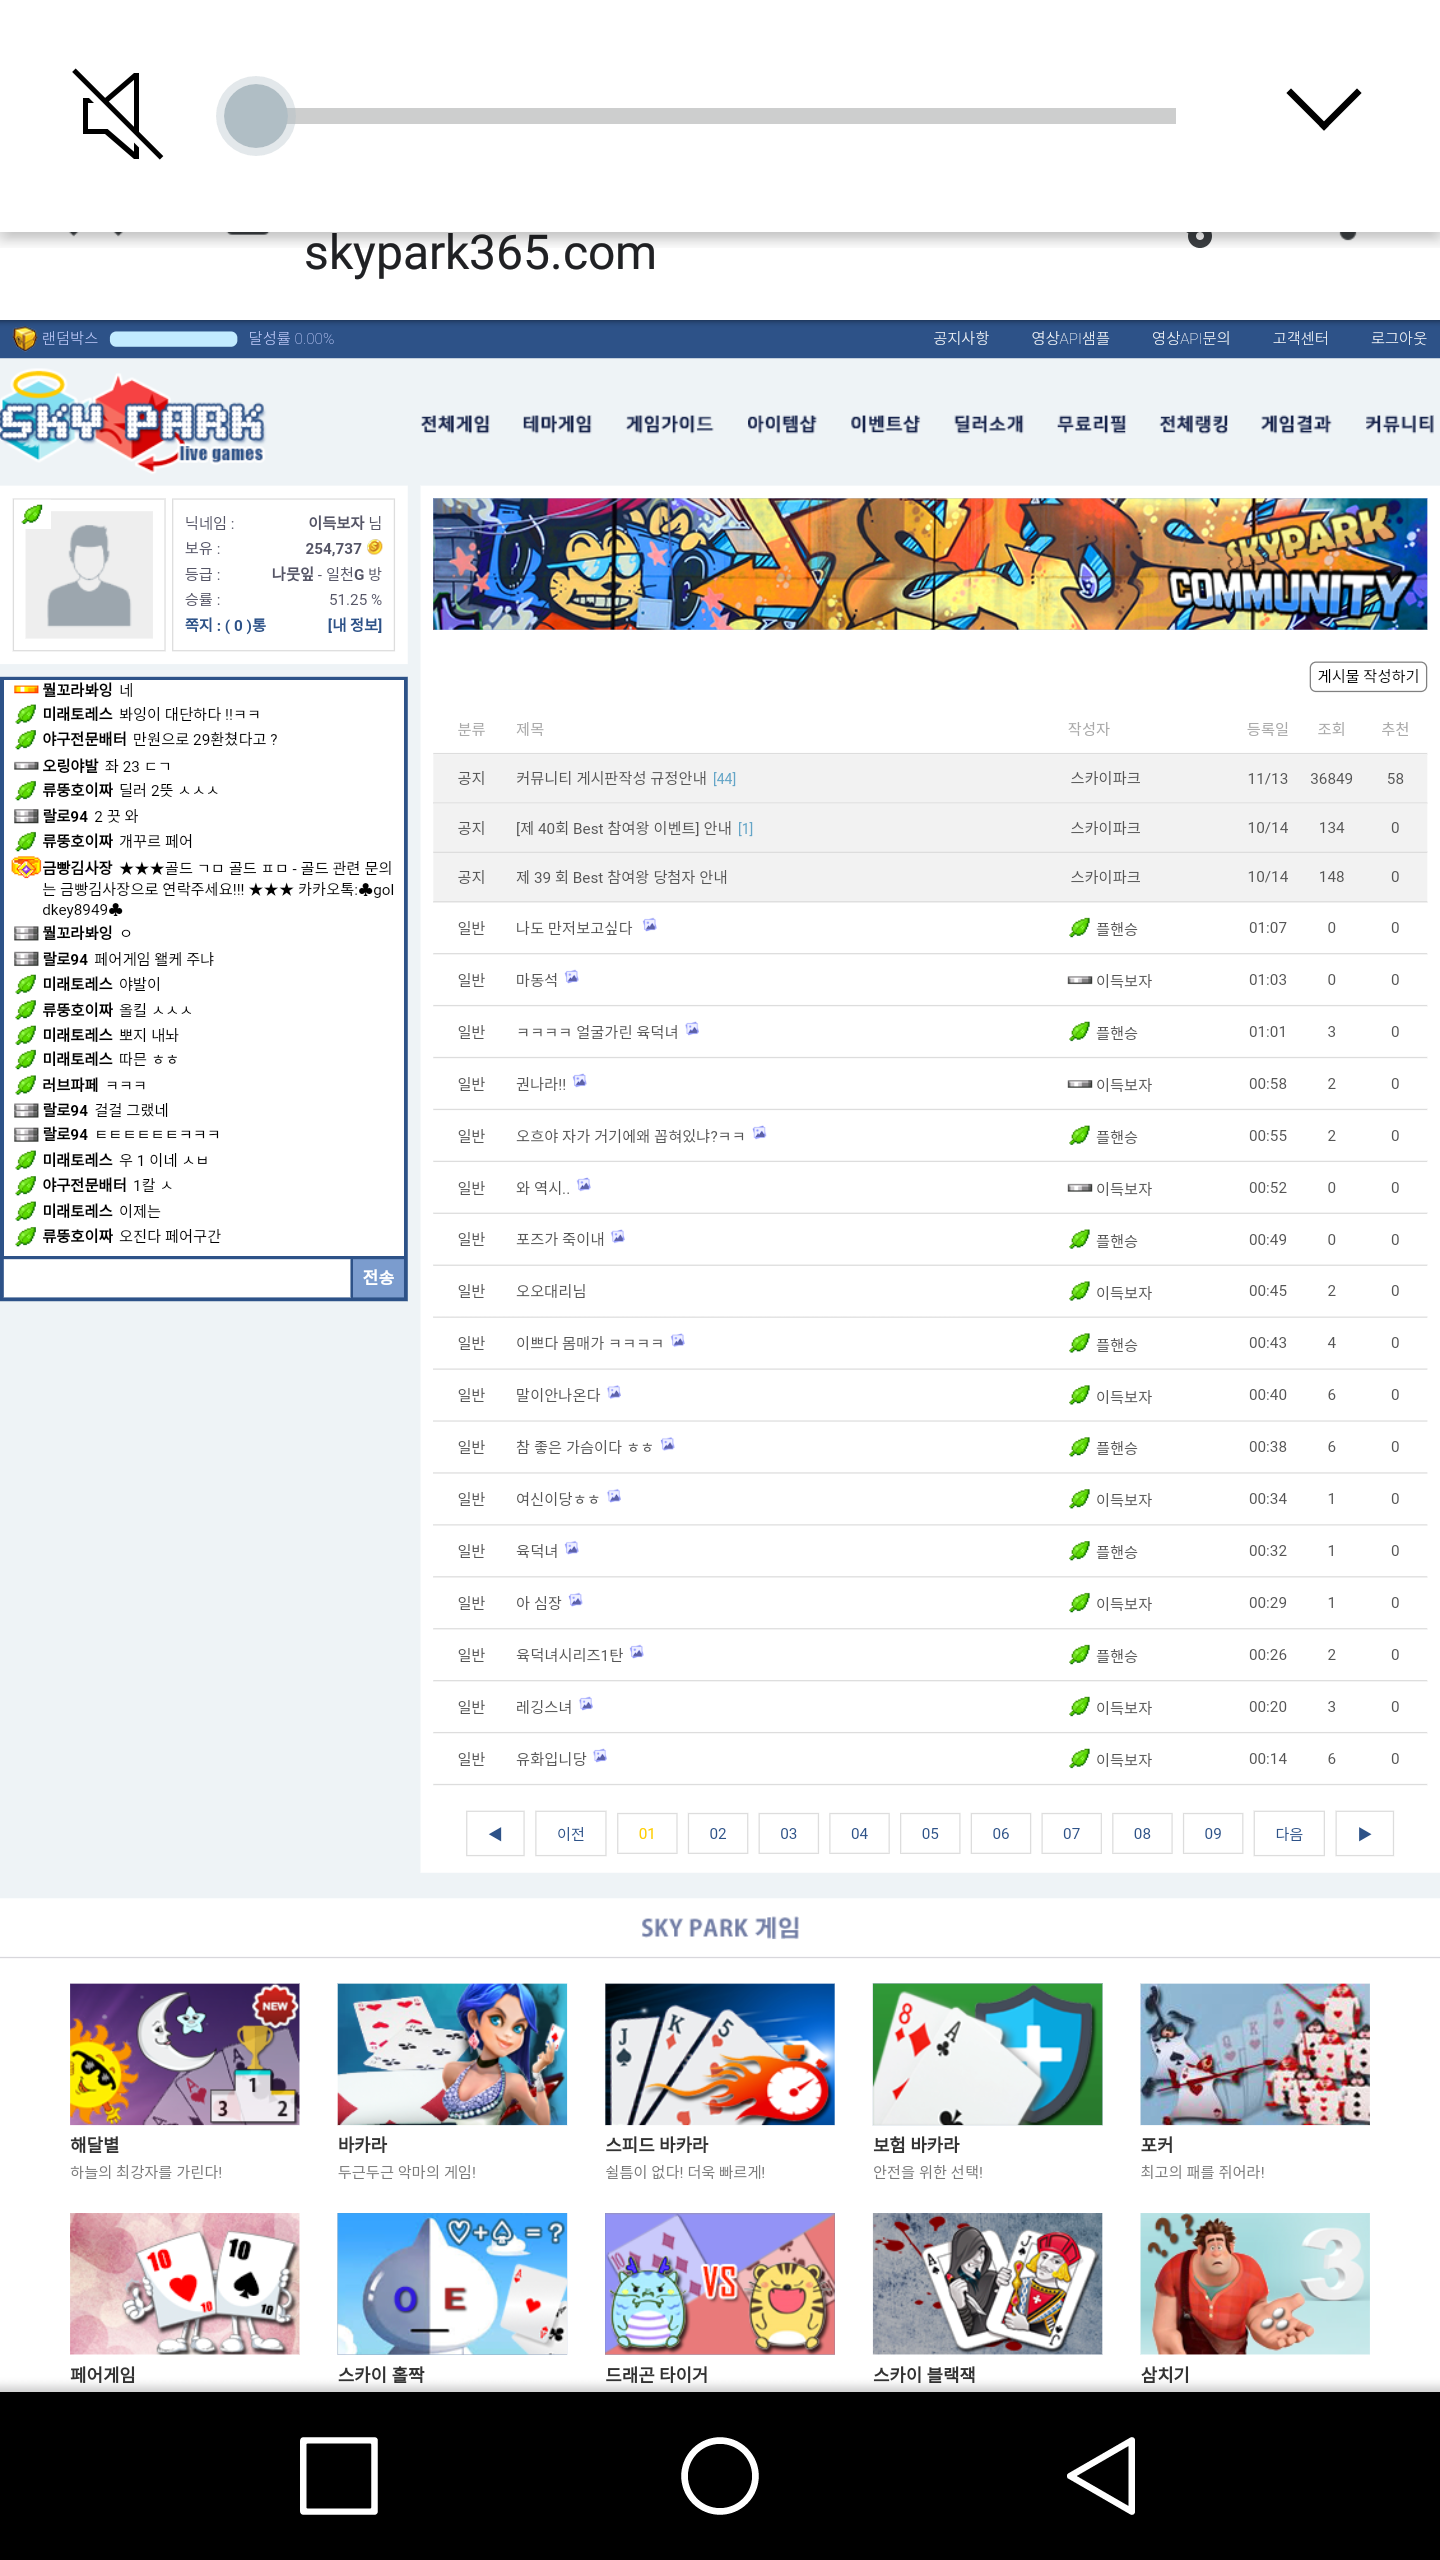Viewport: 1440px width, 2560px height.
Task: Click the 다음 pagination button
Action: pyautogui.click(x=1289, y=1833)
